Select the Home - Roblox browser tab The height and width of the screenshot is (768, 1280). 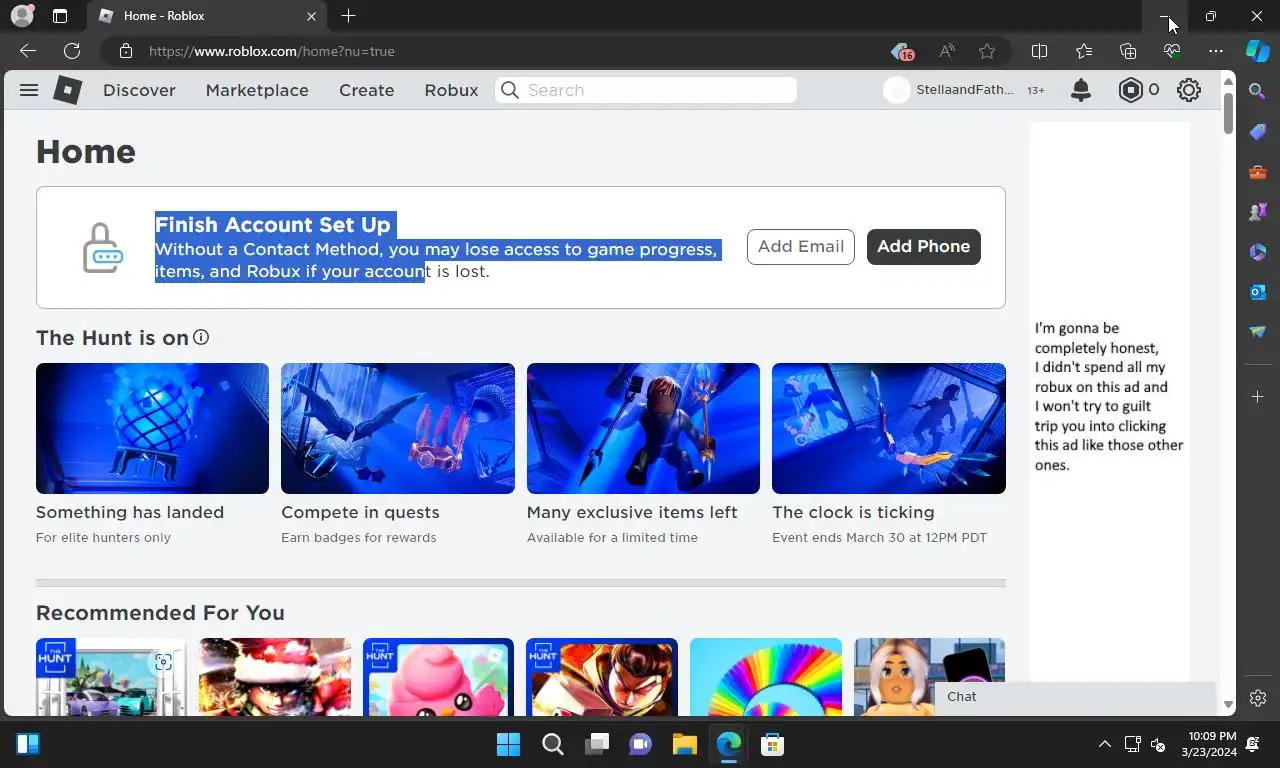[x=208, y=16]
